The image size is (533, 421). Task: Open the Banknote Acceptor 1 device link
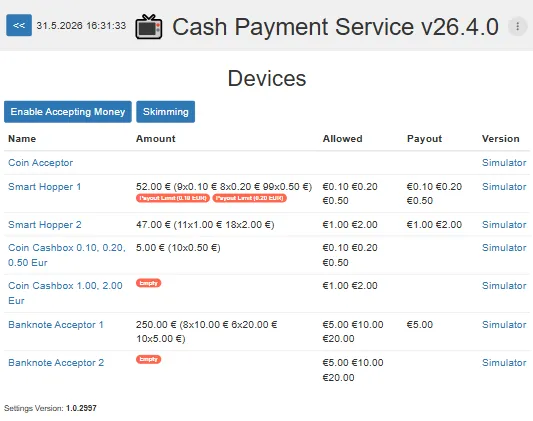point(56,325)
